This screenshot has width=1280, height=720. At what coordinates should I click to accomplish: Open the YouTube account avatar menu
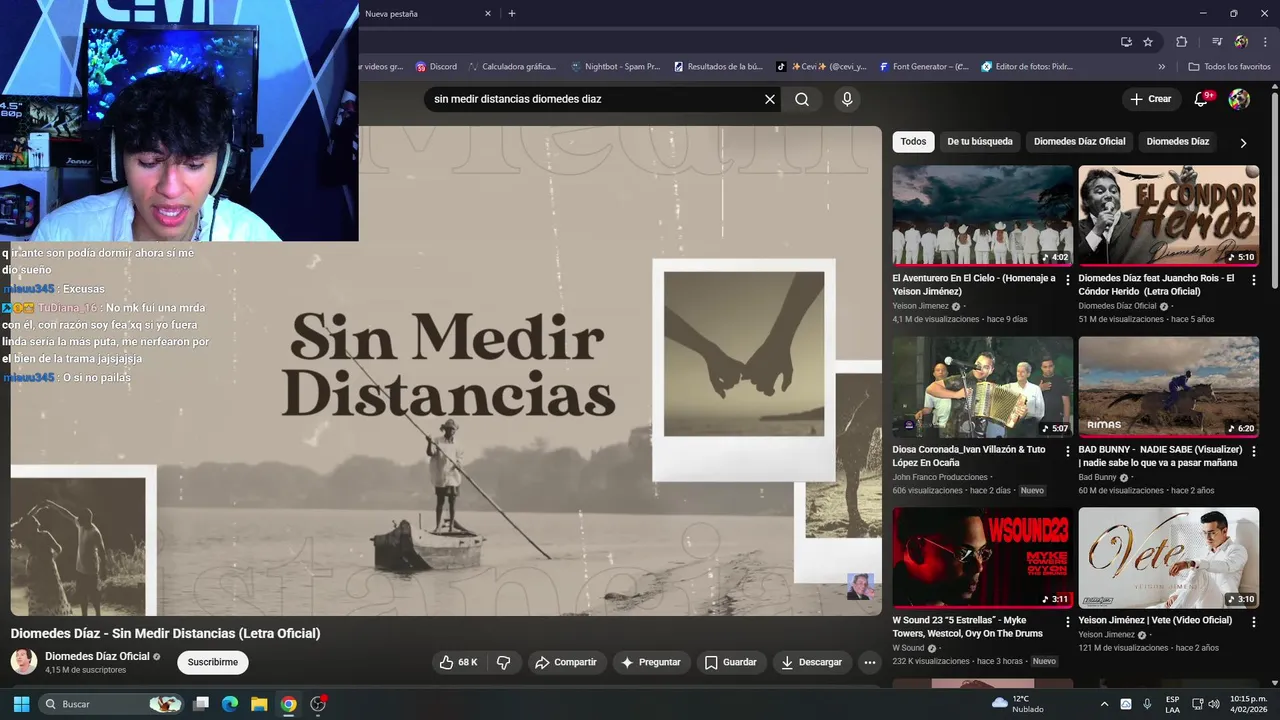click(1239, 99)
